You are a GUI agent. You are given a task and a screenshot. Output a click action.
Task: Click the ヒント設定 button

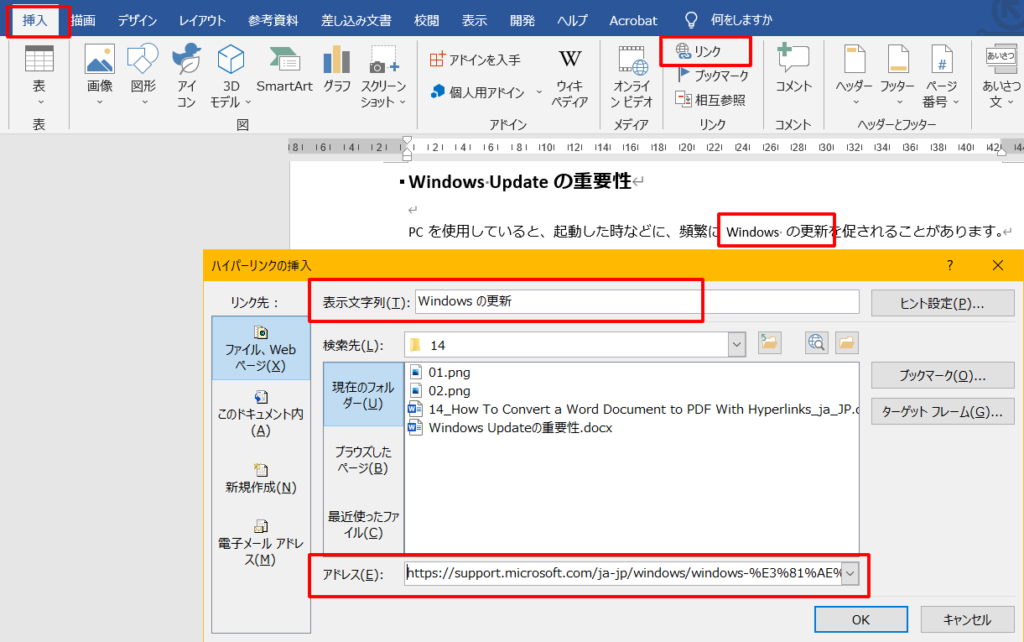(x=942, y=303)
